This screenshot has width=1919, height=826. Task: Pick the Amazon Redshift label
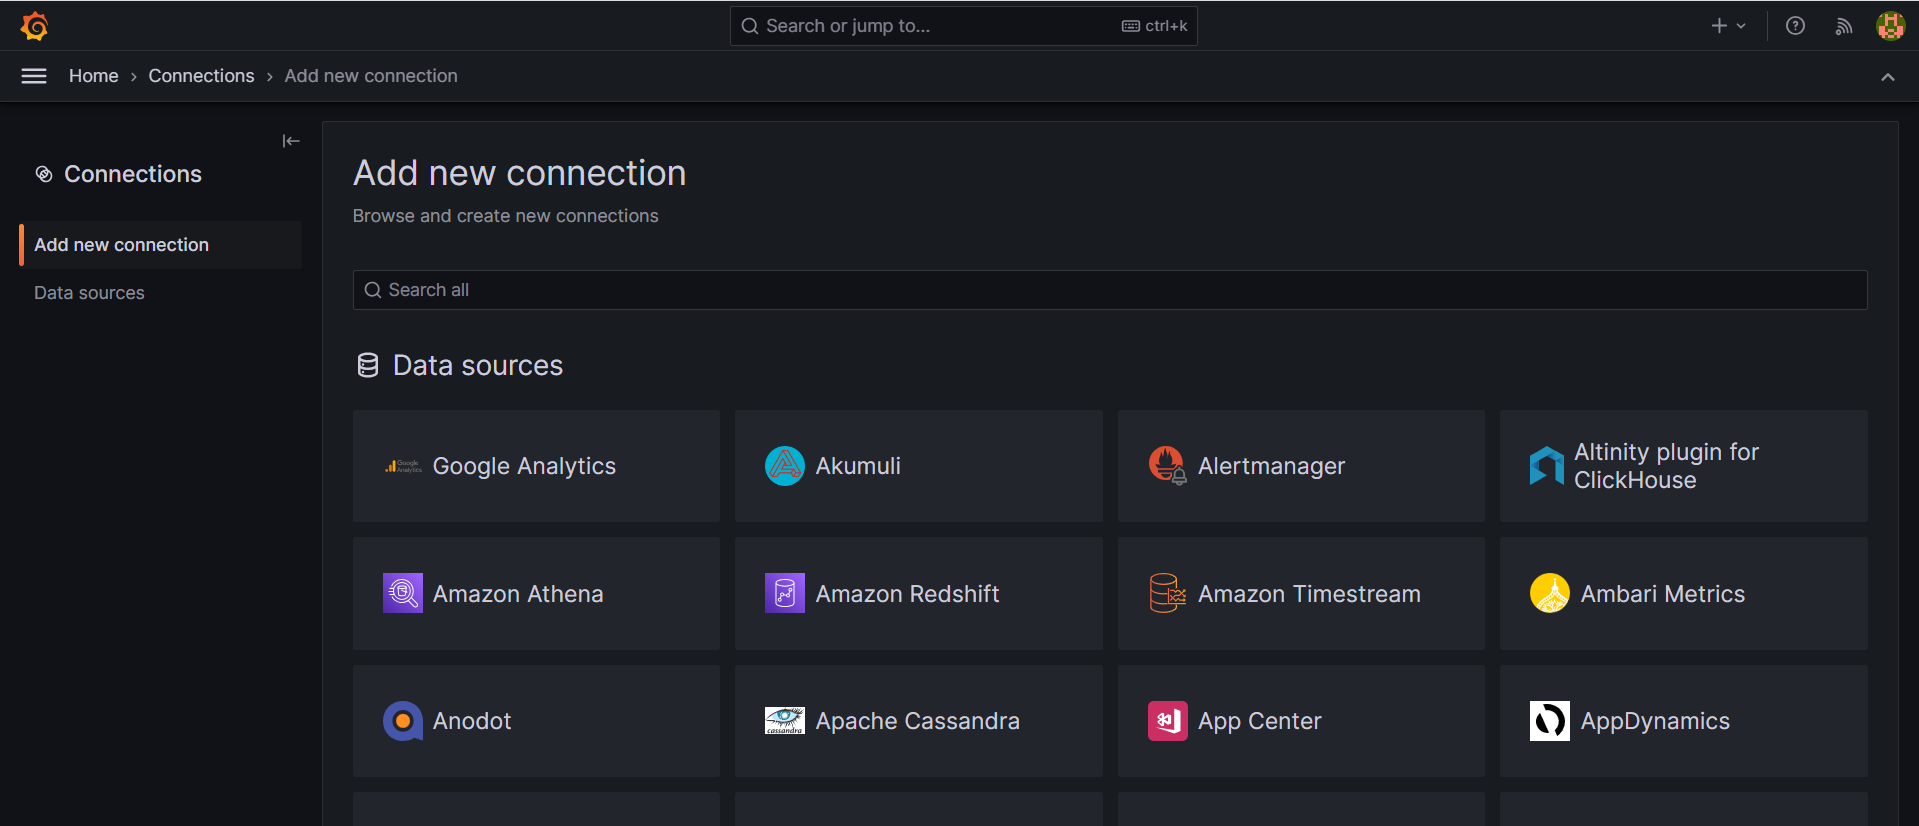(x=907, y=594)
